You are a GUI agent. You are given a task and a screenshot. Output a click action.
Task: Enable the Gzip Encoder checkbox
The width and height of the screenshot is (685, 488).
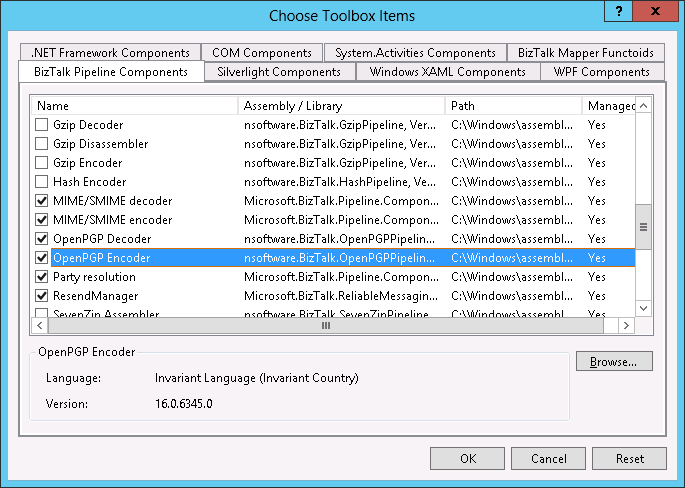[x=42, y=163]
